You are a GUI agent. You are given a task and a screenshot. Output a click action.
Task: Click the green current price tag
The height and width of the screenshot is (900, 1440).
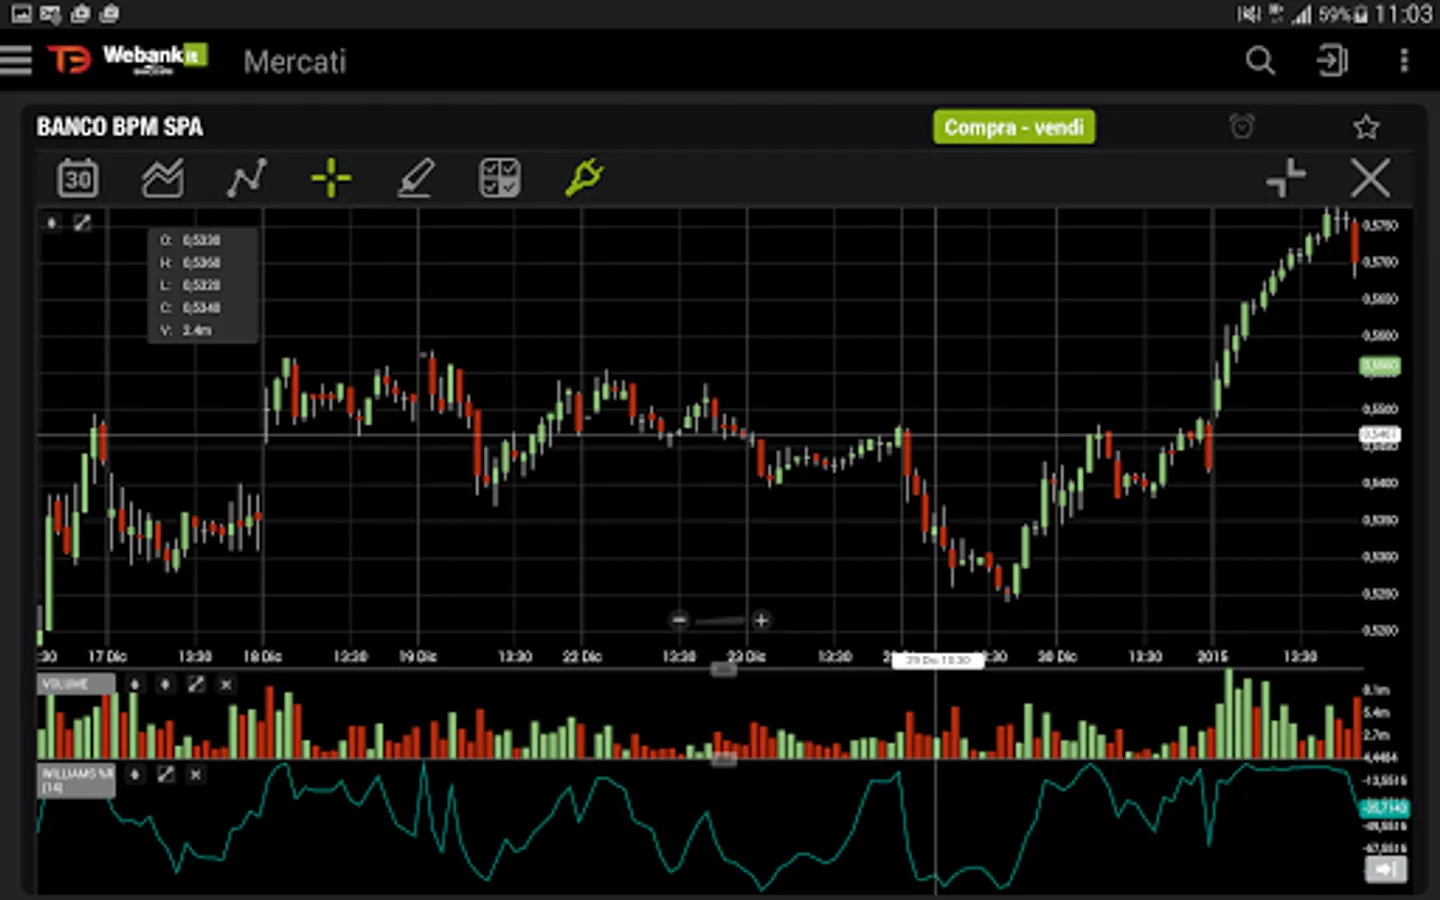pyautogui.click(x=1380, y=367)
